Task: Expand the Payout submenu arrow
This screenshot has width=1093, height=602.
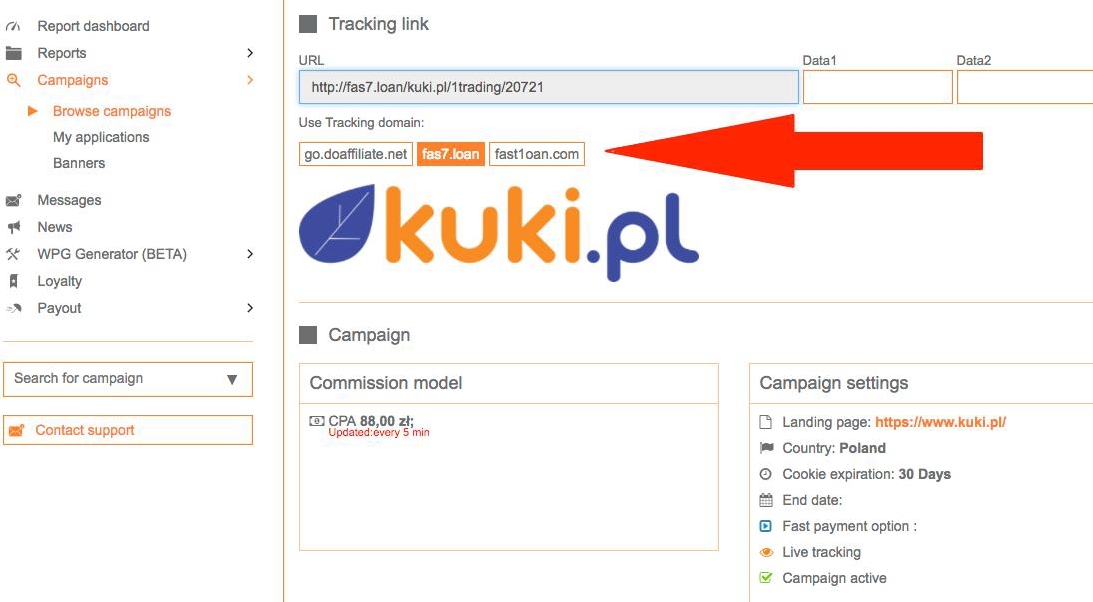Action: [250, 308]
